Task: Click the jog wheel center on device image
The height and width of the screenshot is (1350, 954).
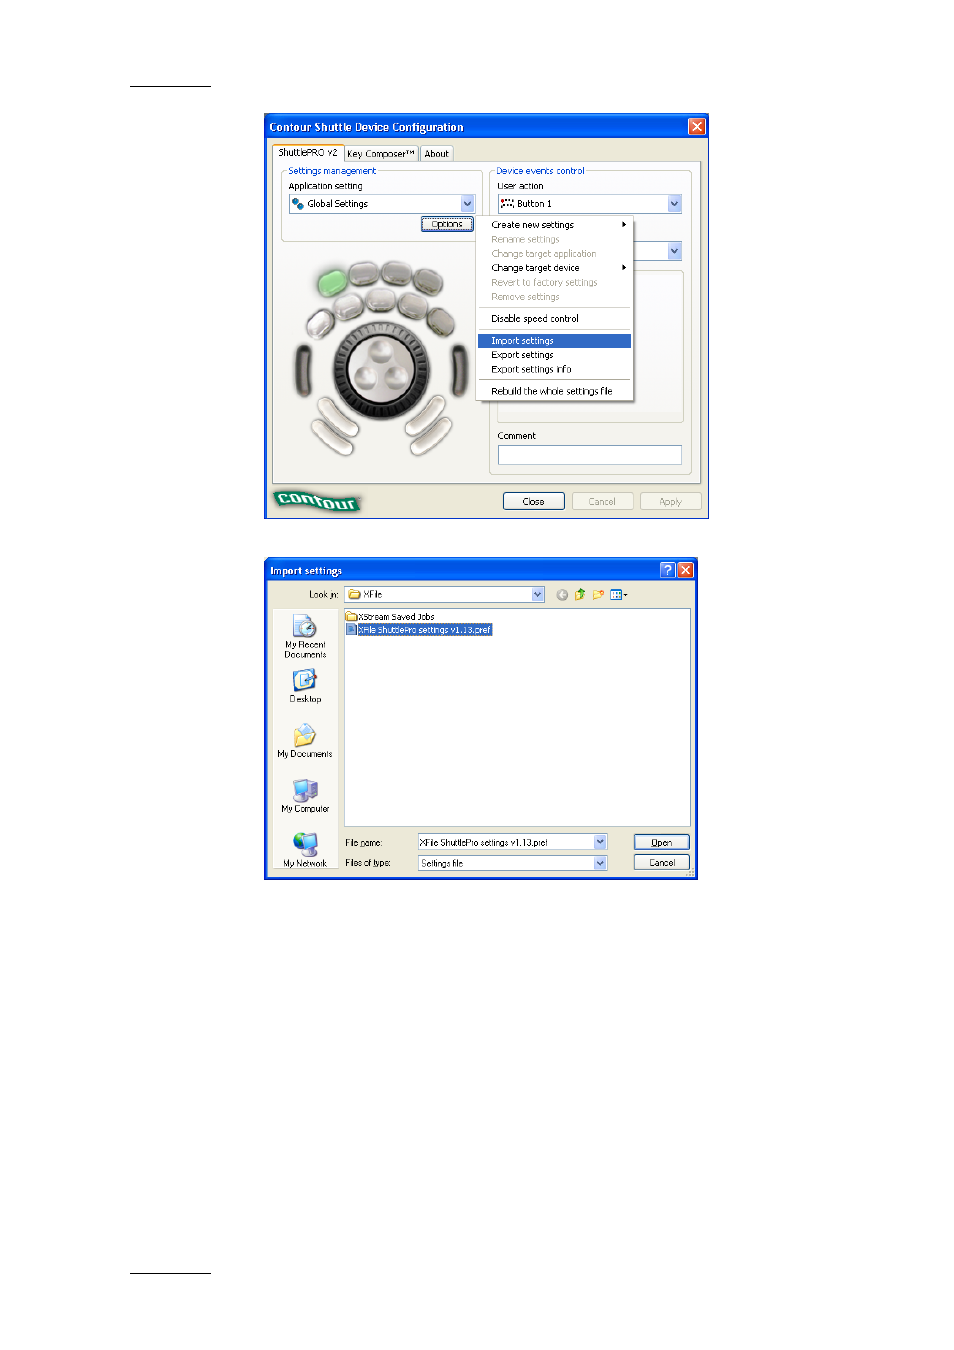Action: click(x=380, y=367)
